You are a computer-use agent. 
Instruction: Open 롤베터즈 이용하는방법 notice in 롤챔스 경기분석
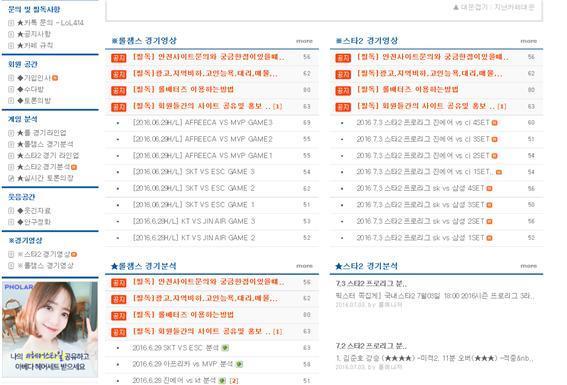183,315
